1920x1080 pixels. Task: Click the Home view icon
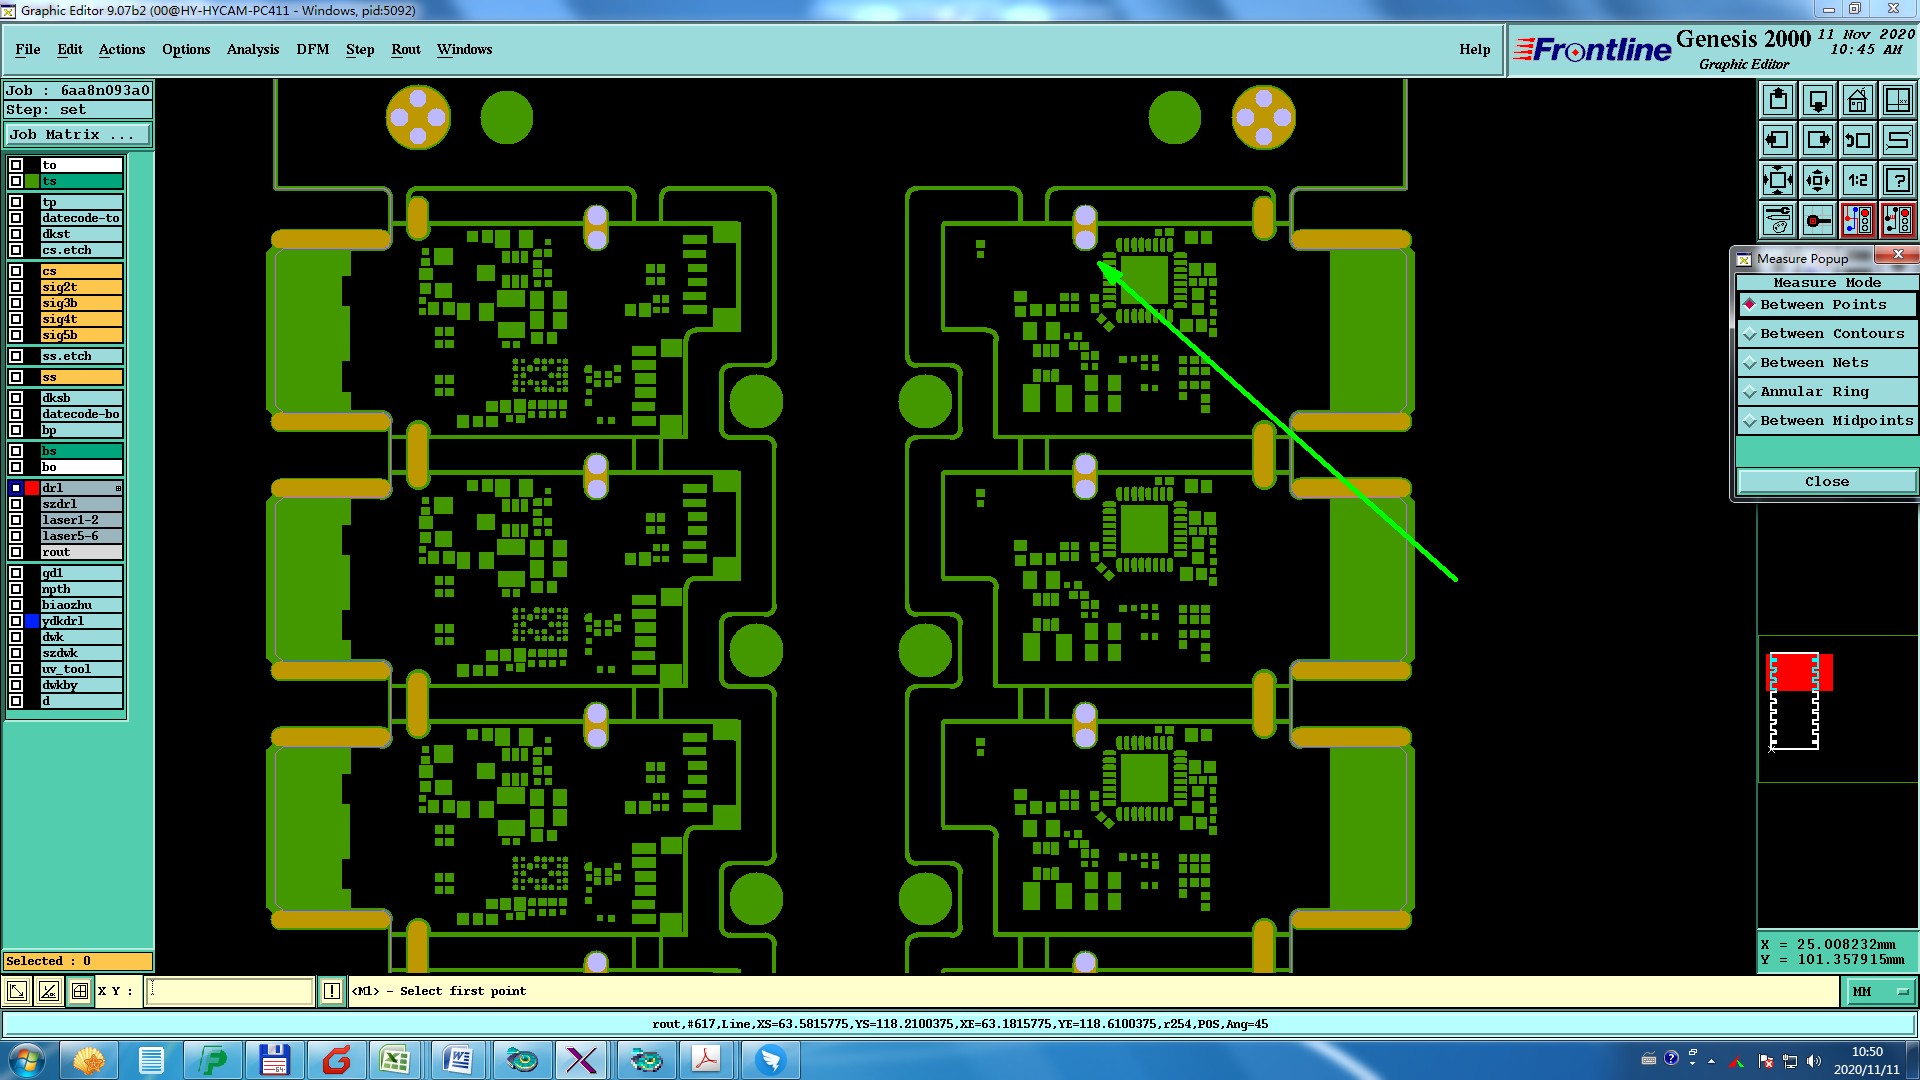[1857, 100]
